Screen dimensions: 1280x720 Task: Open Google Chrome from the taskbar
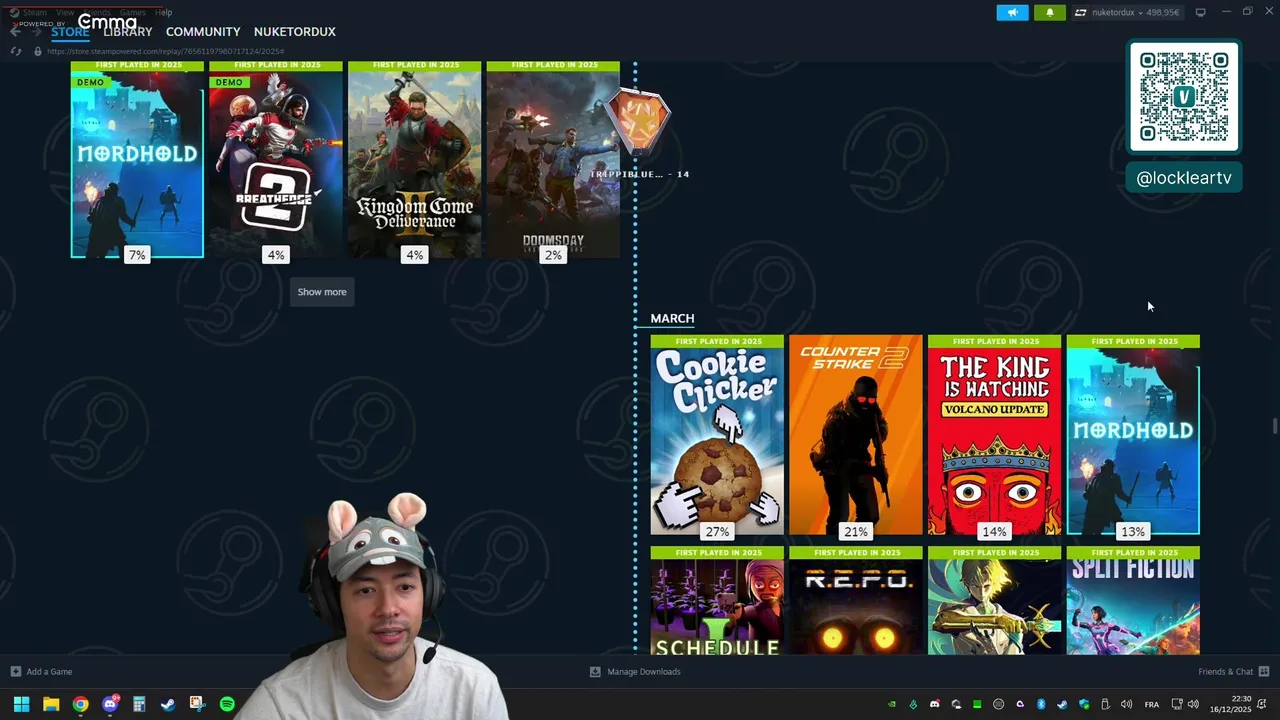80,704
